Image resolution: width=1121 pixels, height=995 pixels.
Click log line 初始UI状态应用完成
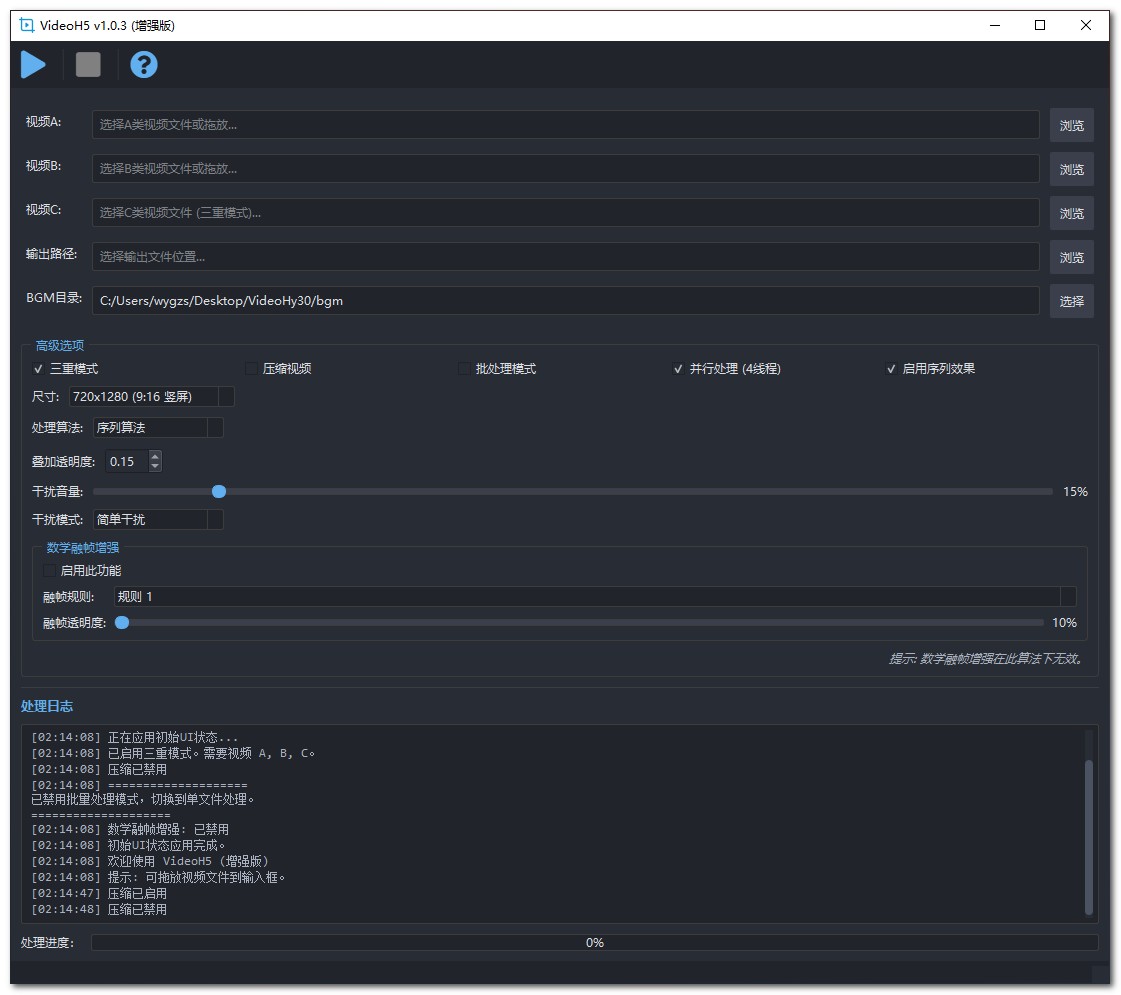128,845
